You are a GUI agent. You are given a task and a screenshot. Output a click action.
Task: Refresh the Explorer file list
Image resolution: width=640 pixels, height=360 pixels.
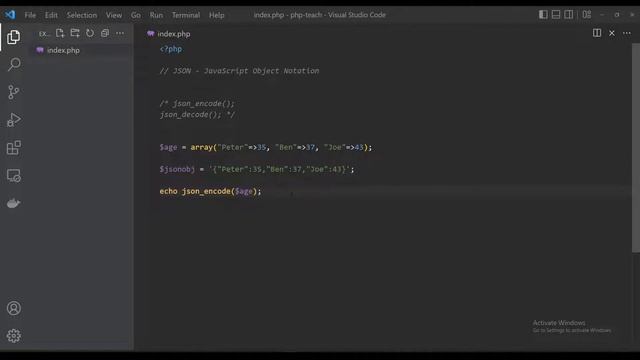coord(90,33)
